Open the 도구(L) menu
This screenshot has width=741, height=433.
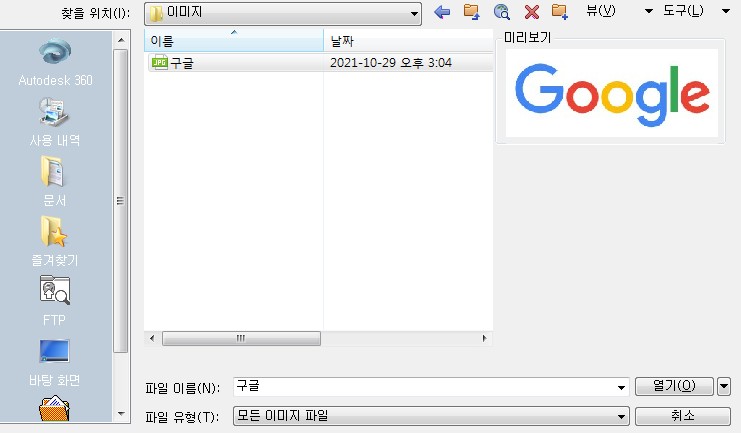tap(683, 10)
